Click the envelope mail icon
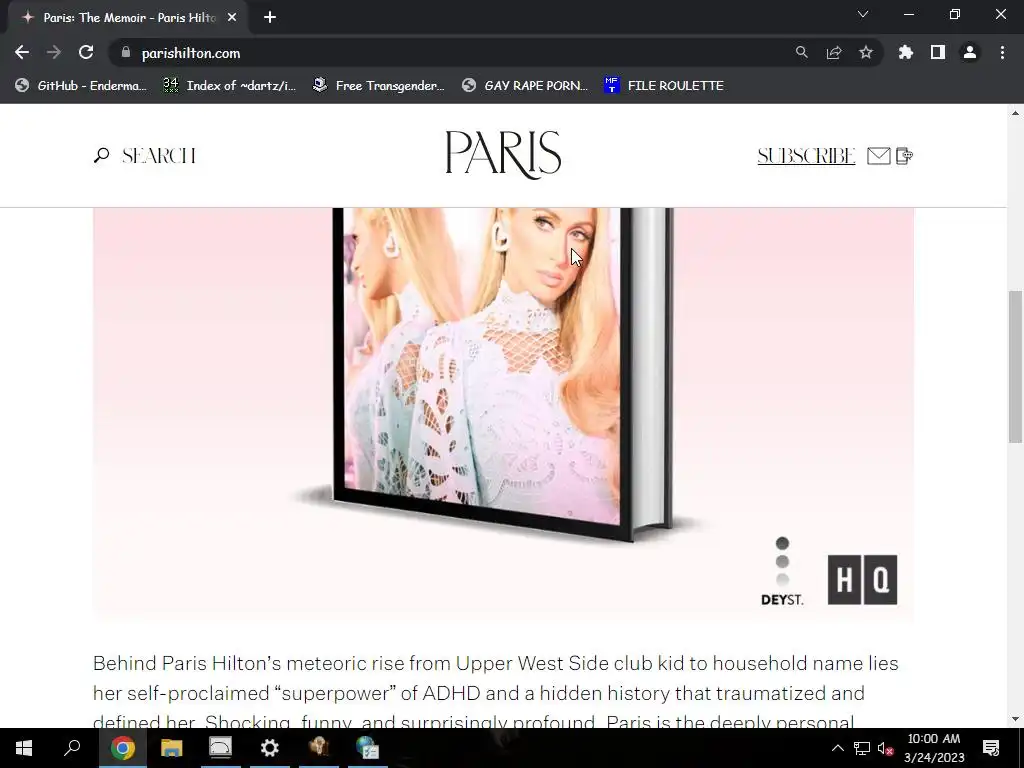The image size is (1024, 768). click(x=878, y=155)
